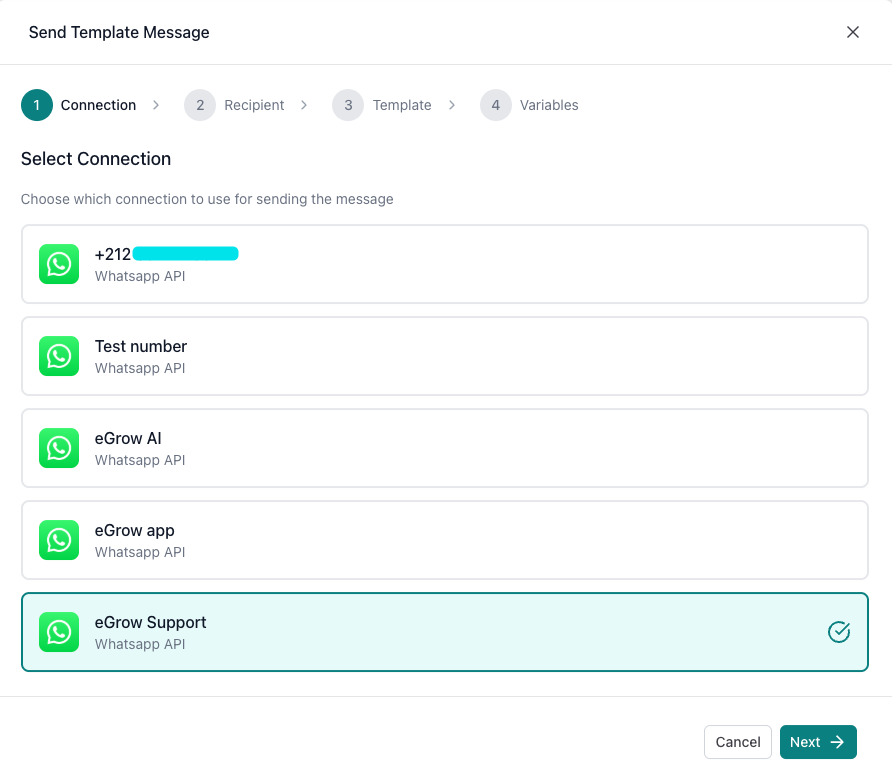892x778 pixels.
Task: Close the Send Template Message dialog
Action: [x=853, y=32]
